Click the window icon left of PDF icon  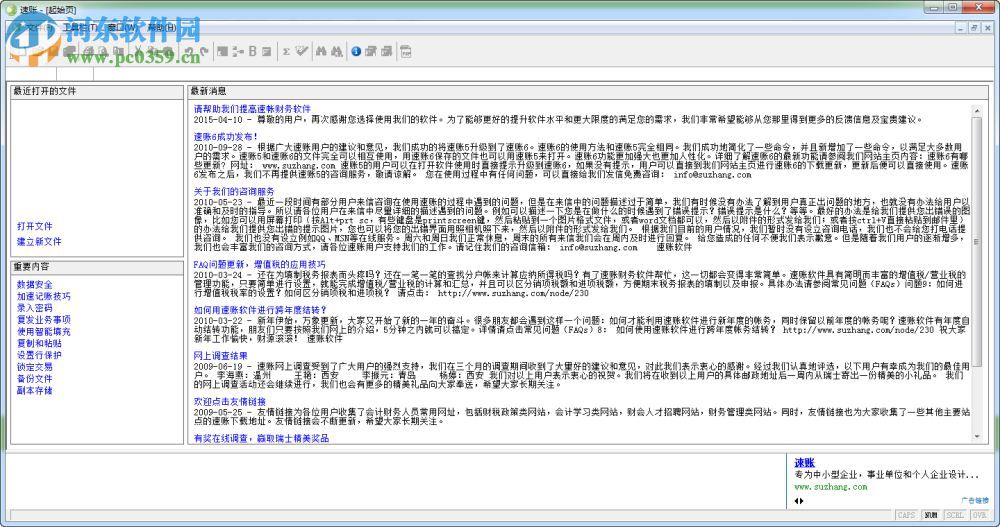pos(386,52)
